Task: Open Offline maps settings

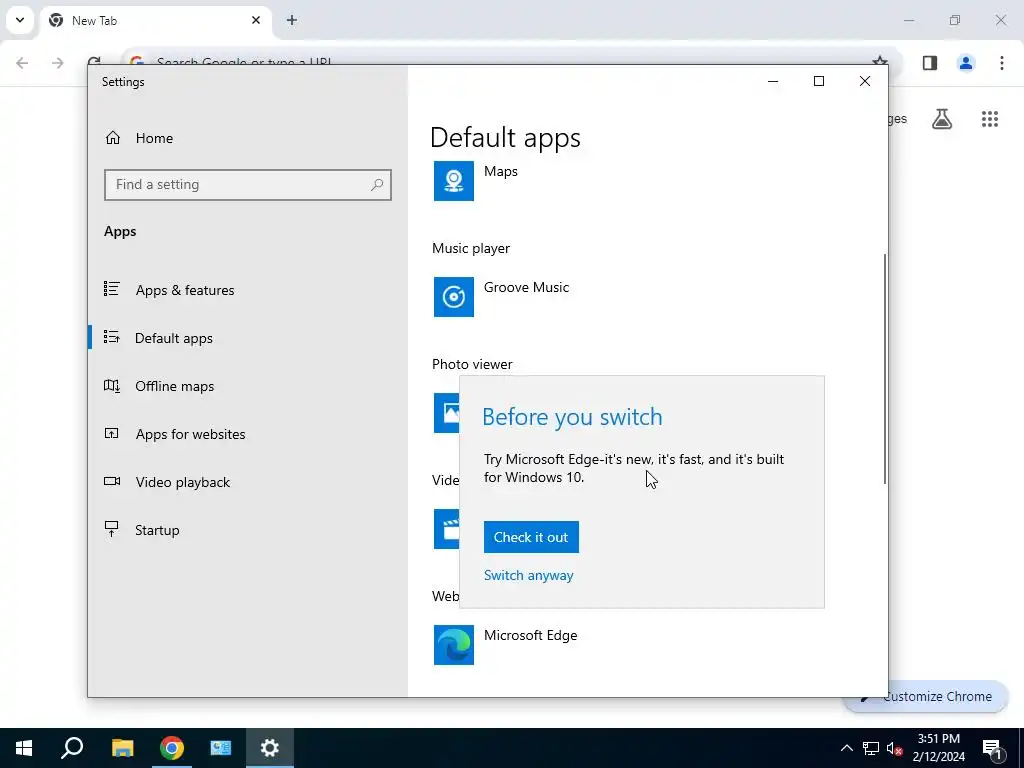Action: click(x=159, y=386)
